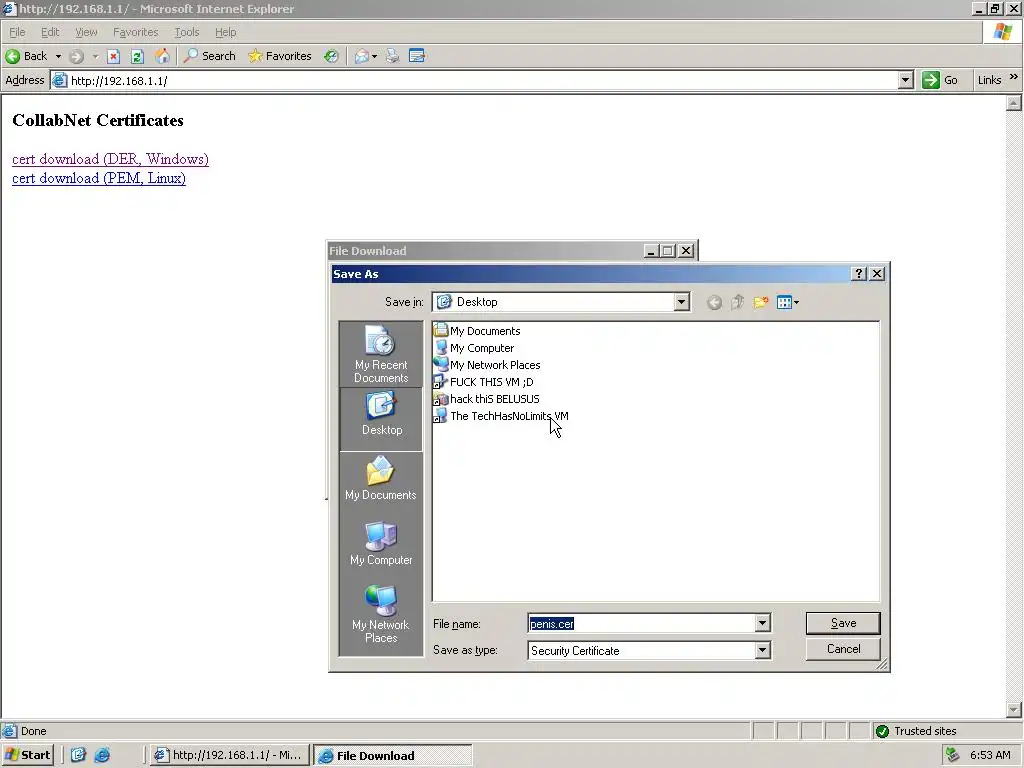1024x768 pixels.
Task: Select 'The TechHasNoLimits VM' shortcut
Action: click(501, 416)
